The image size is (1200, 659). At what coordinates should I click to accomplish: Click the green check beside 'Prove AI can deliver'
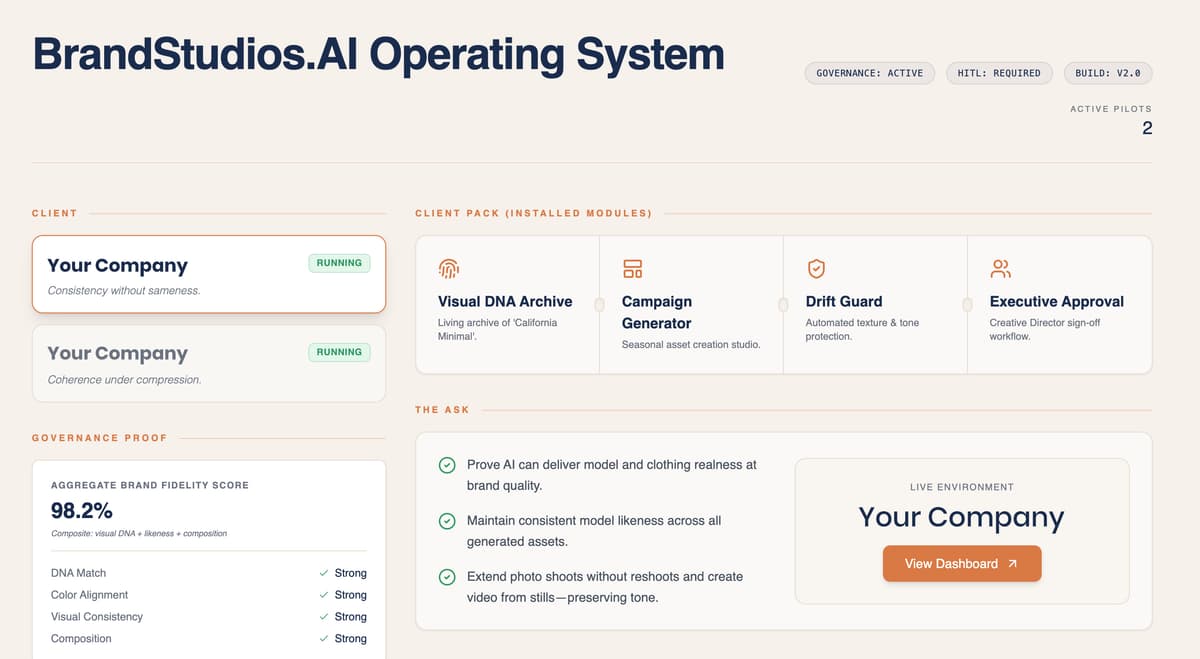(x=446, y=465)
